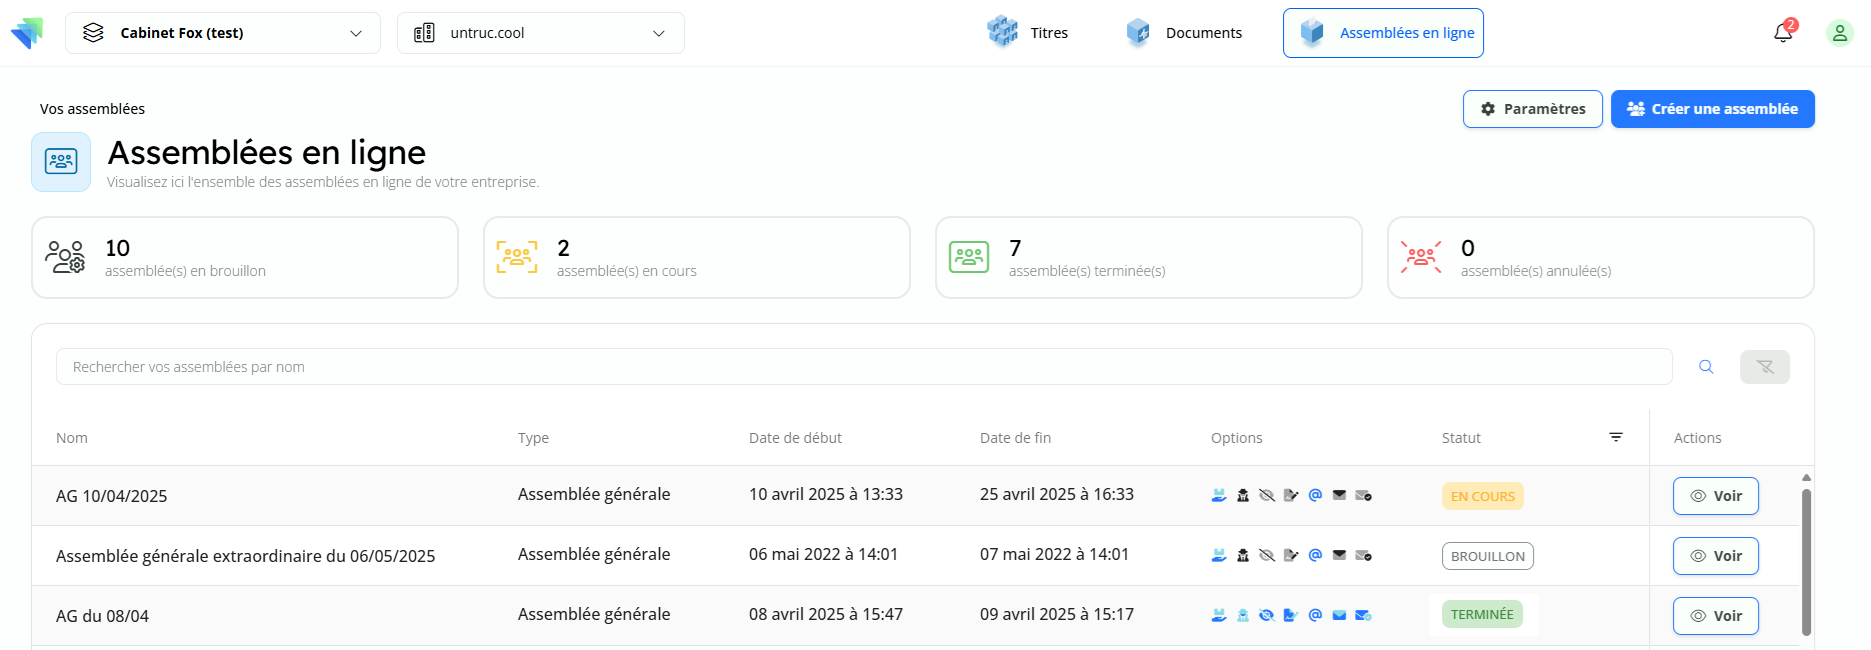Open the user profile avatar
This screenshot has width=1871, height=650.
[1839, 33]
